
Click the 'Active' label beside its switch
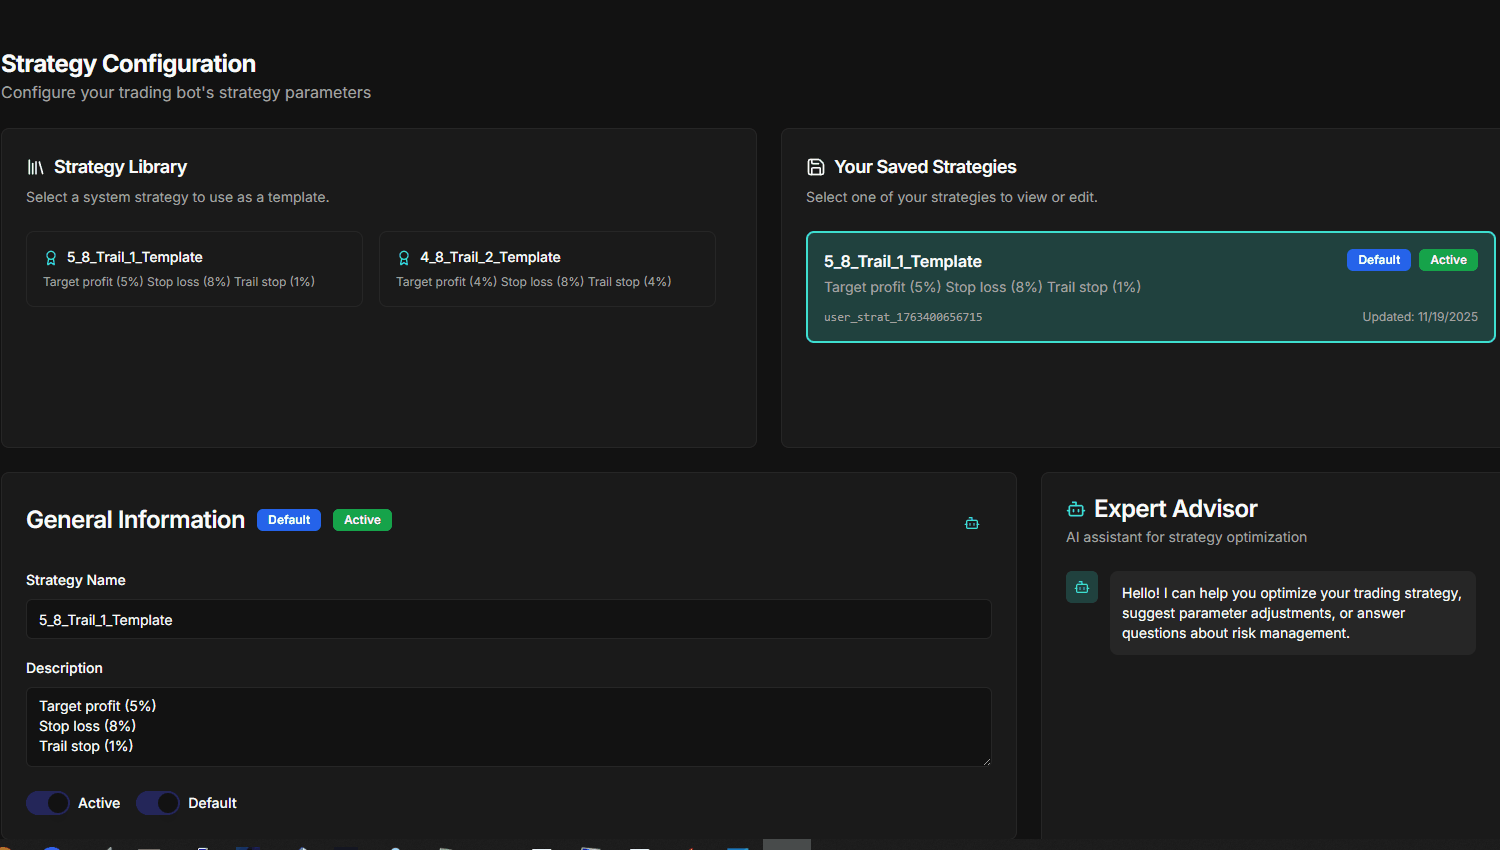(x=99, y=803)
